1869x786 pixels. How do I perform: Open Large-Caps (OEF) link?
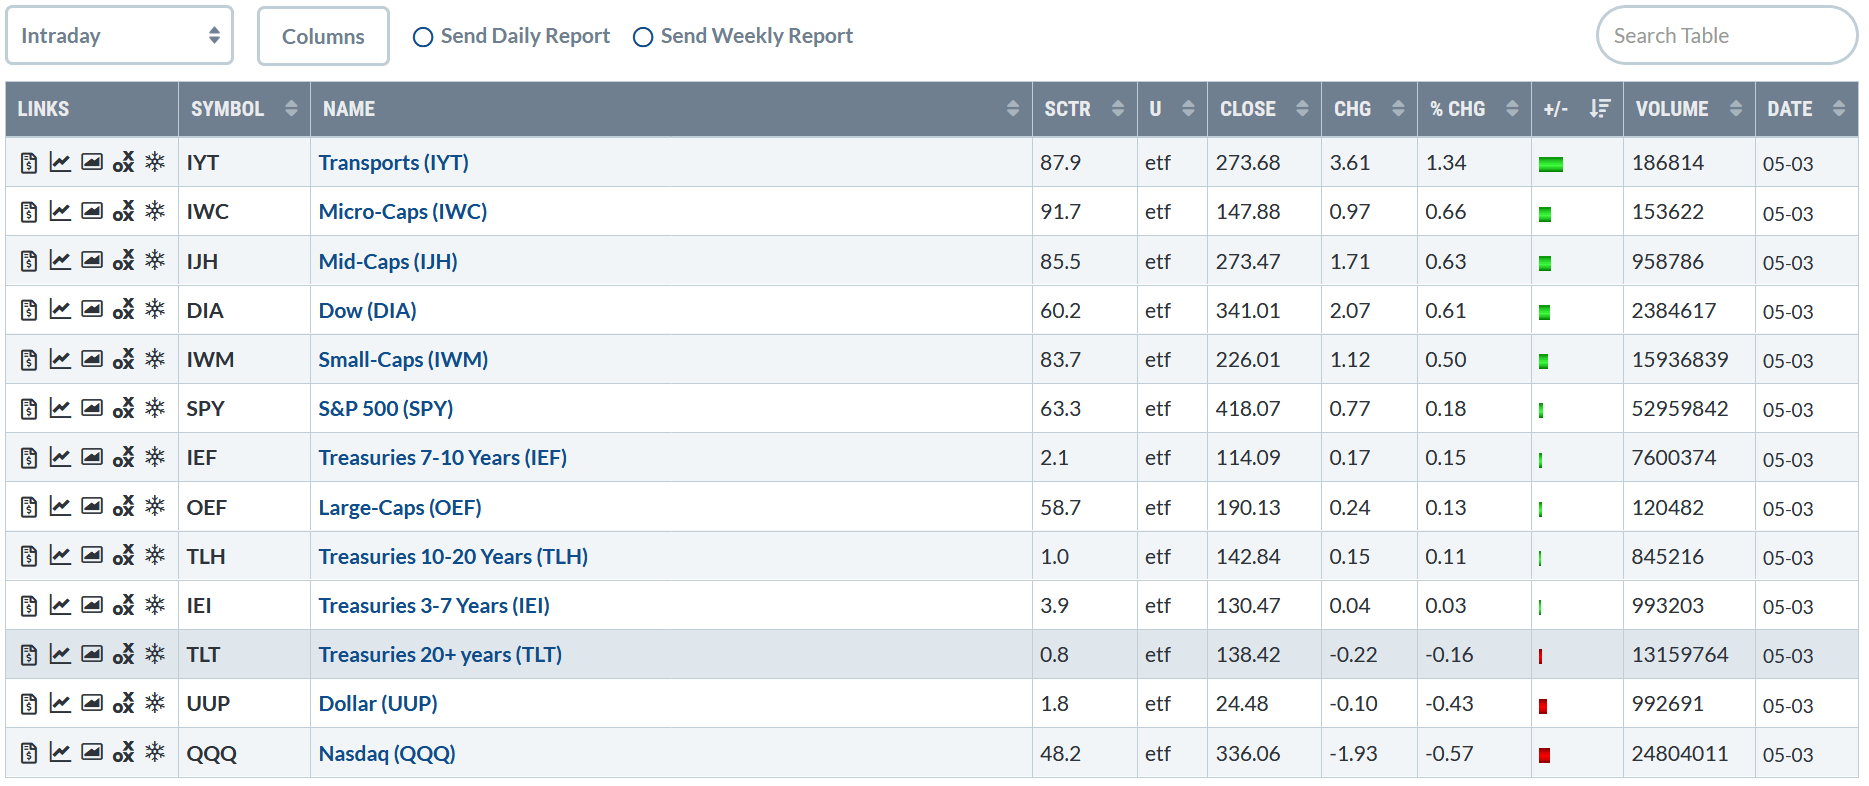click(400, 507)
